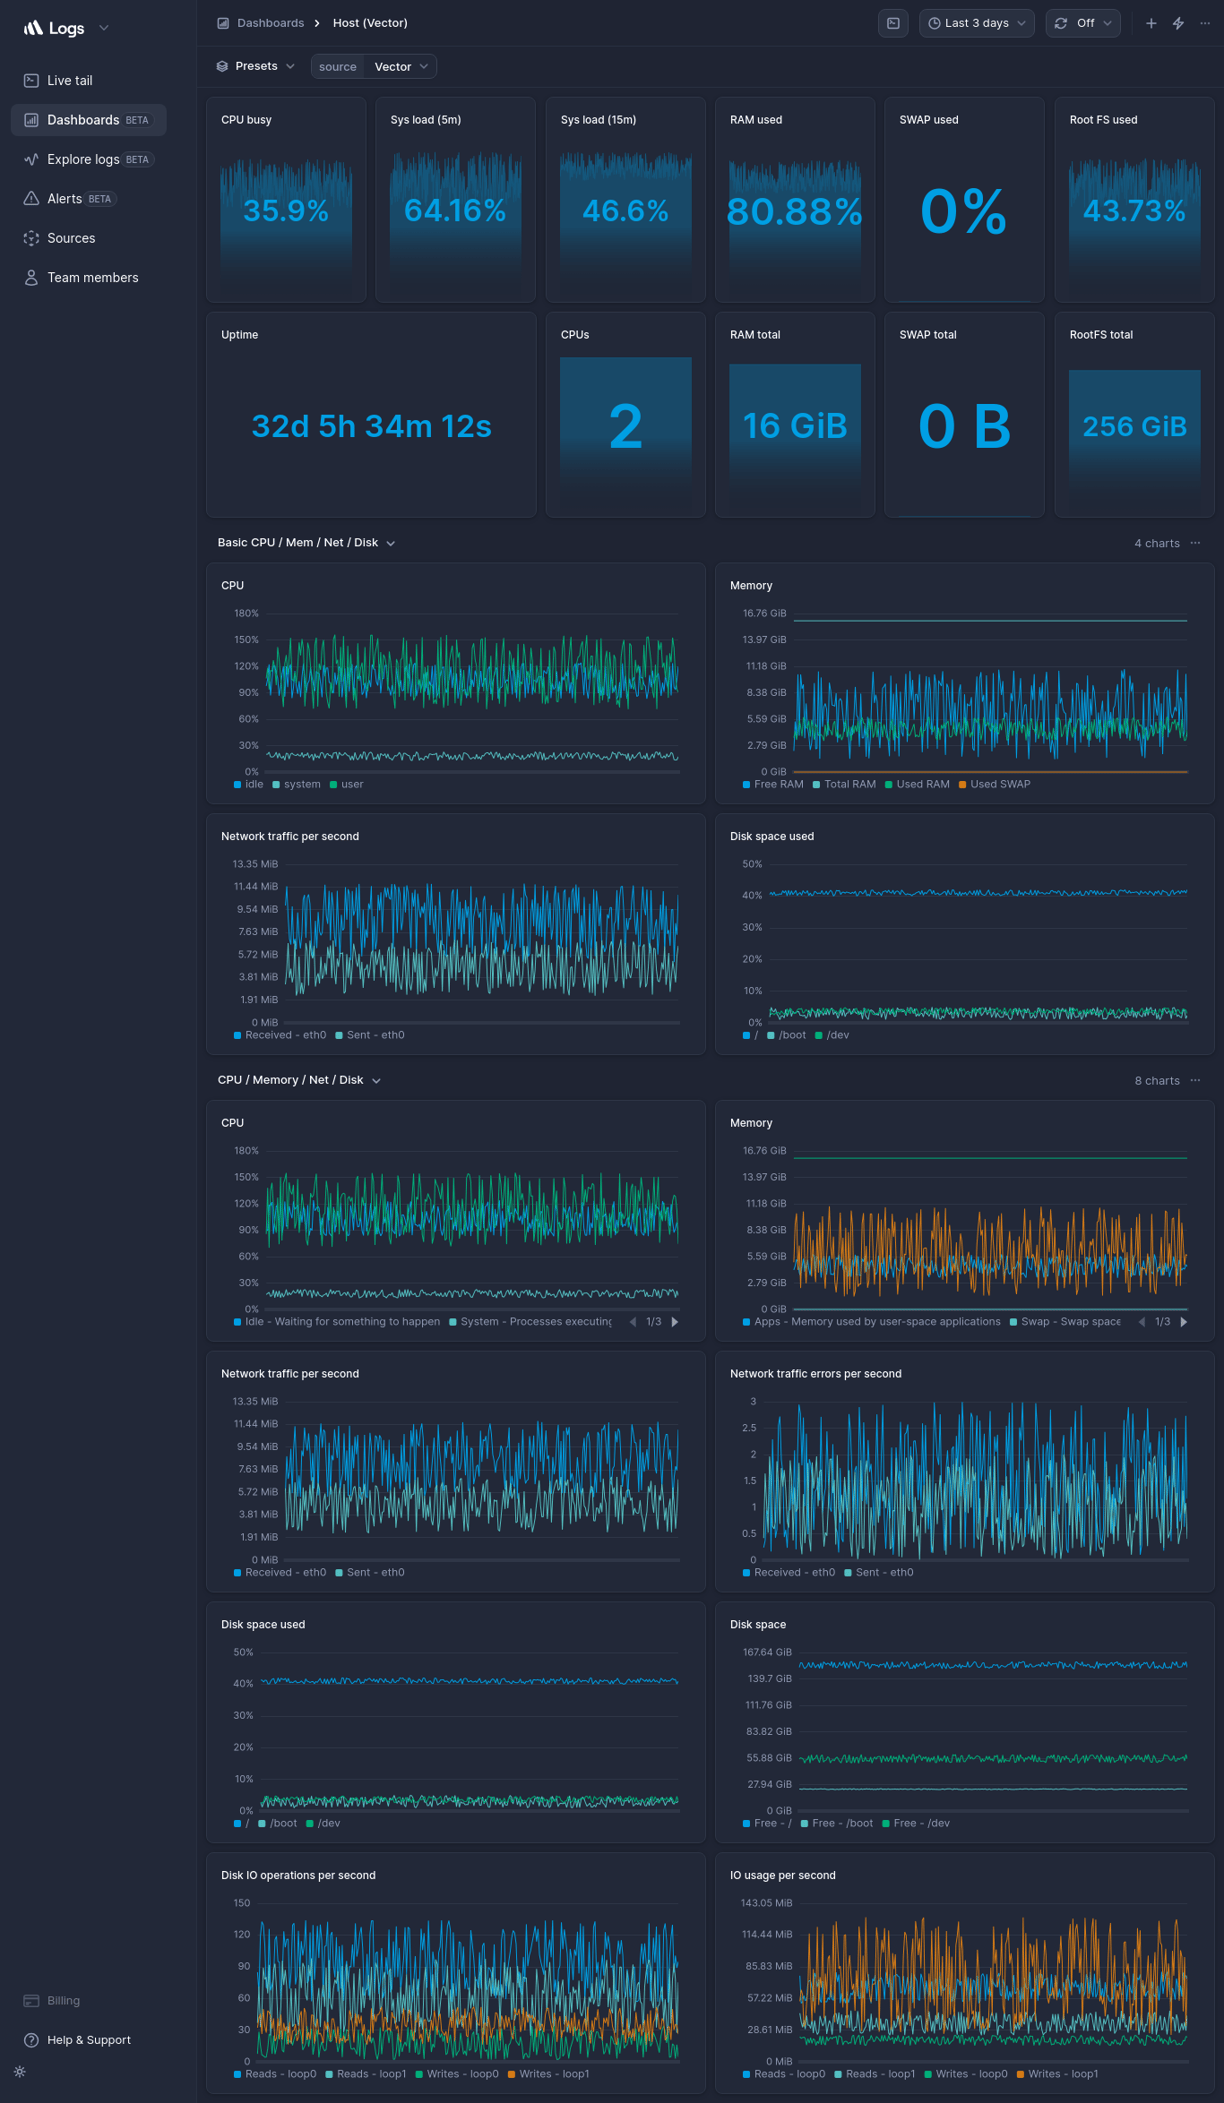Click the Explore logs pulse icon
Screen dimensions: 1224x2103
point(31,159)
